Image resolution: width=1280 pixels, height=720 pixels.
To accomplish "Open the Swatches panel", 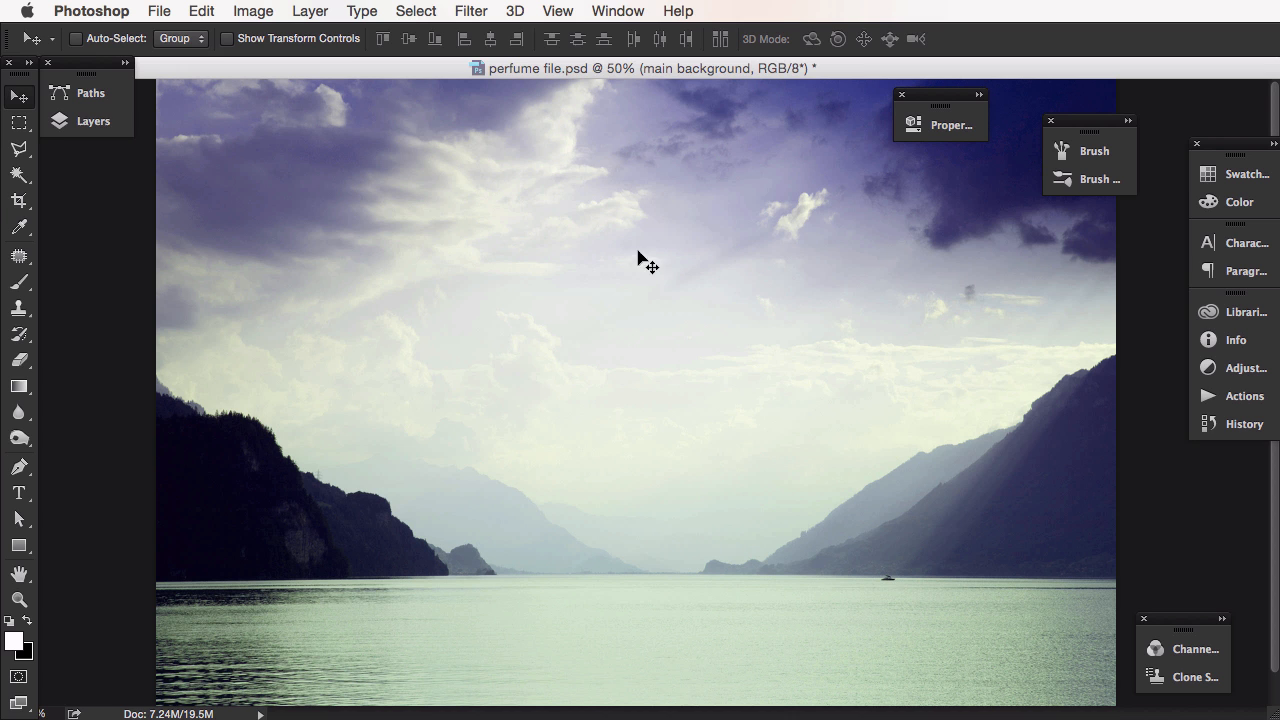I will 1235,174.
